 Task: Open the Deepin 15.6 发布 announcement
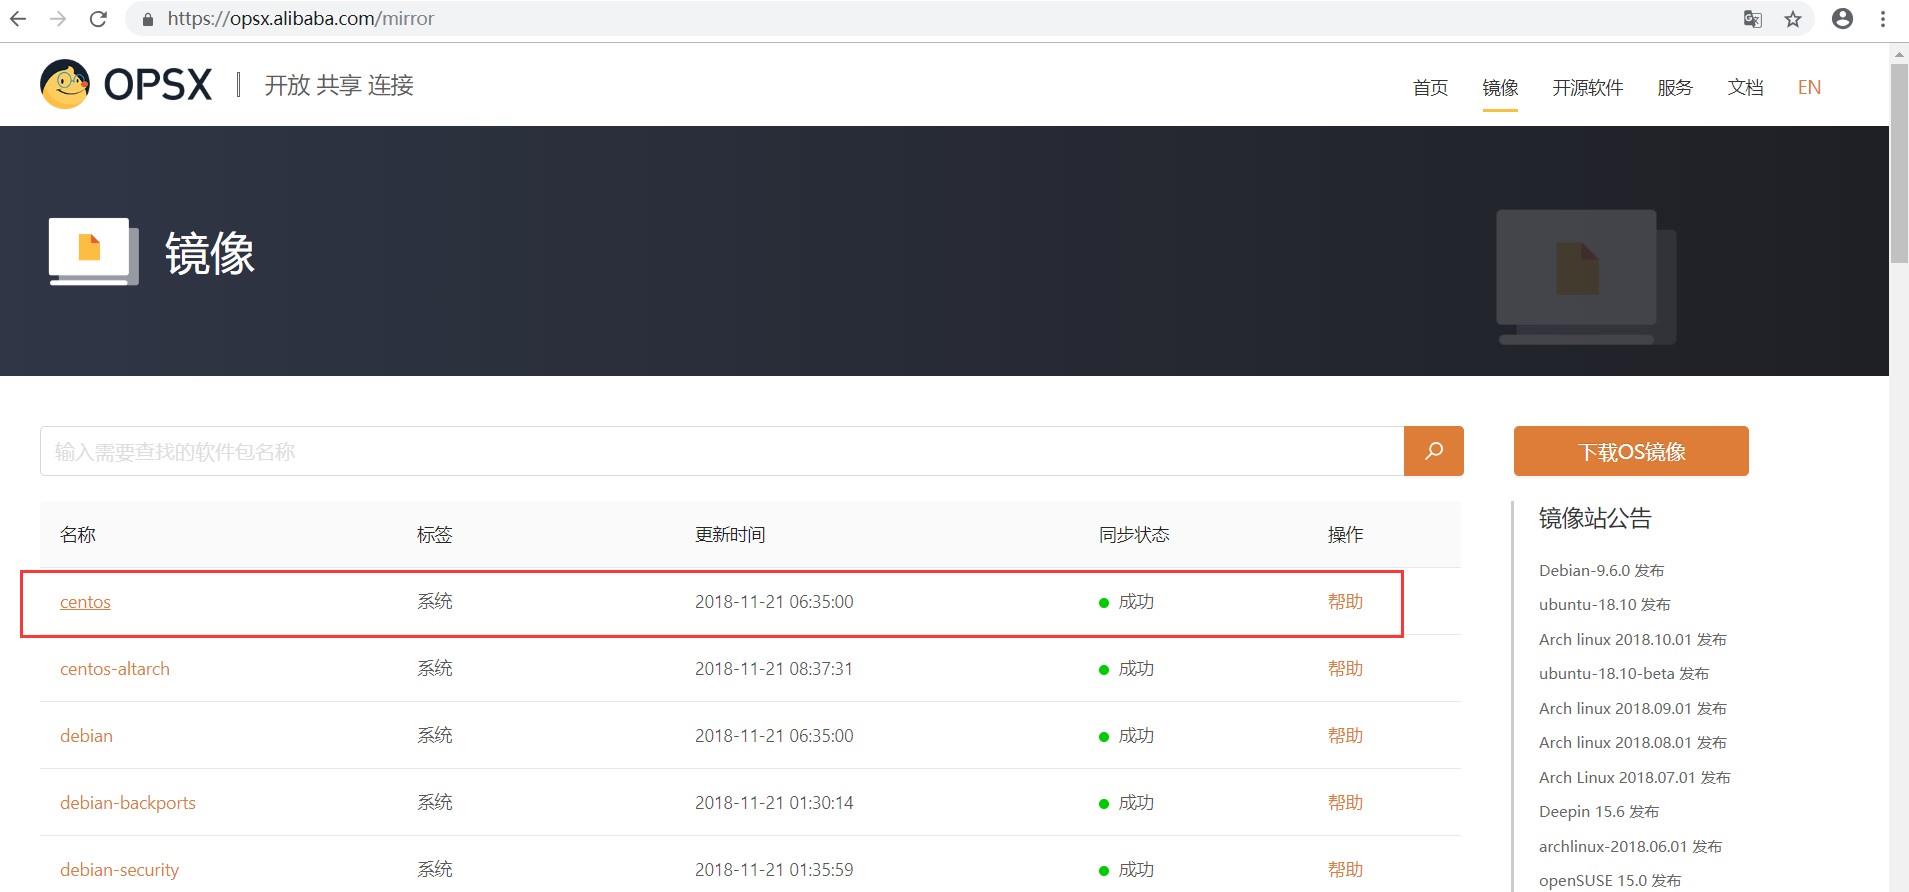1598,812
